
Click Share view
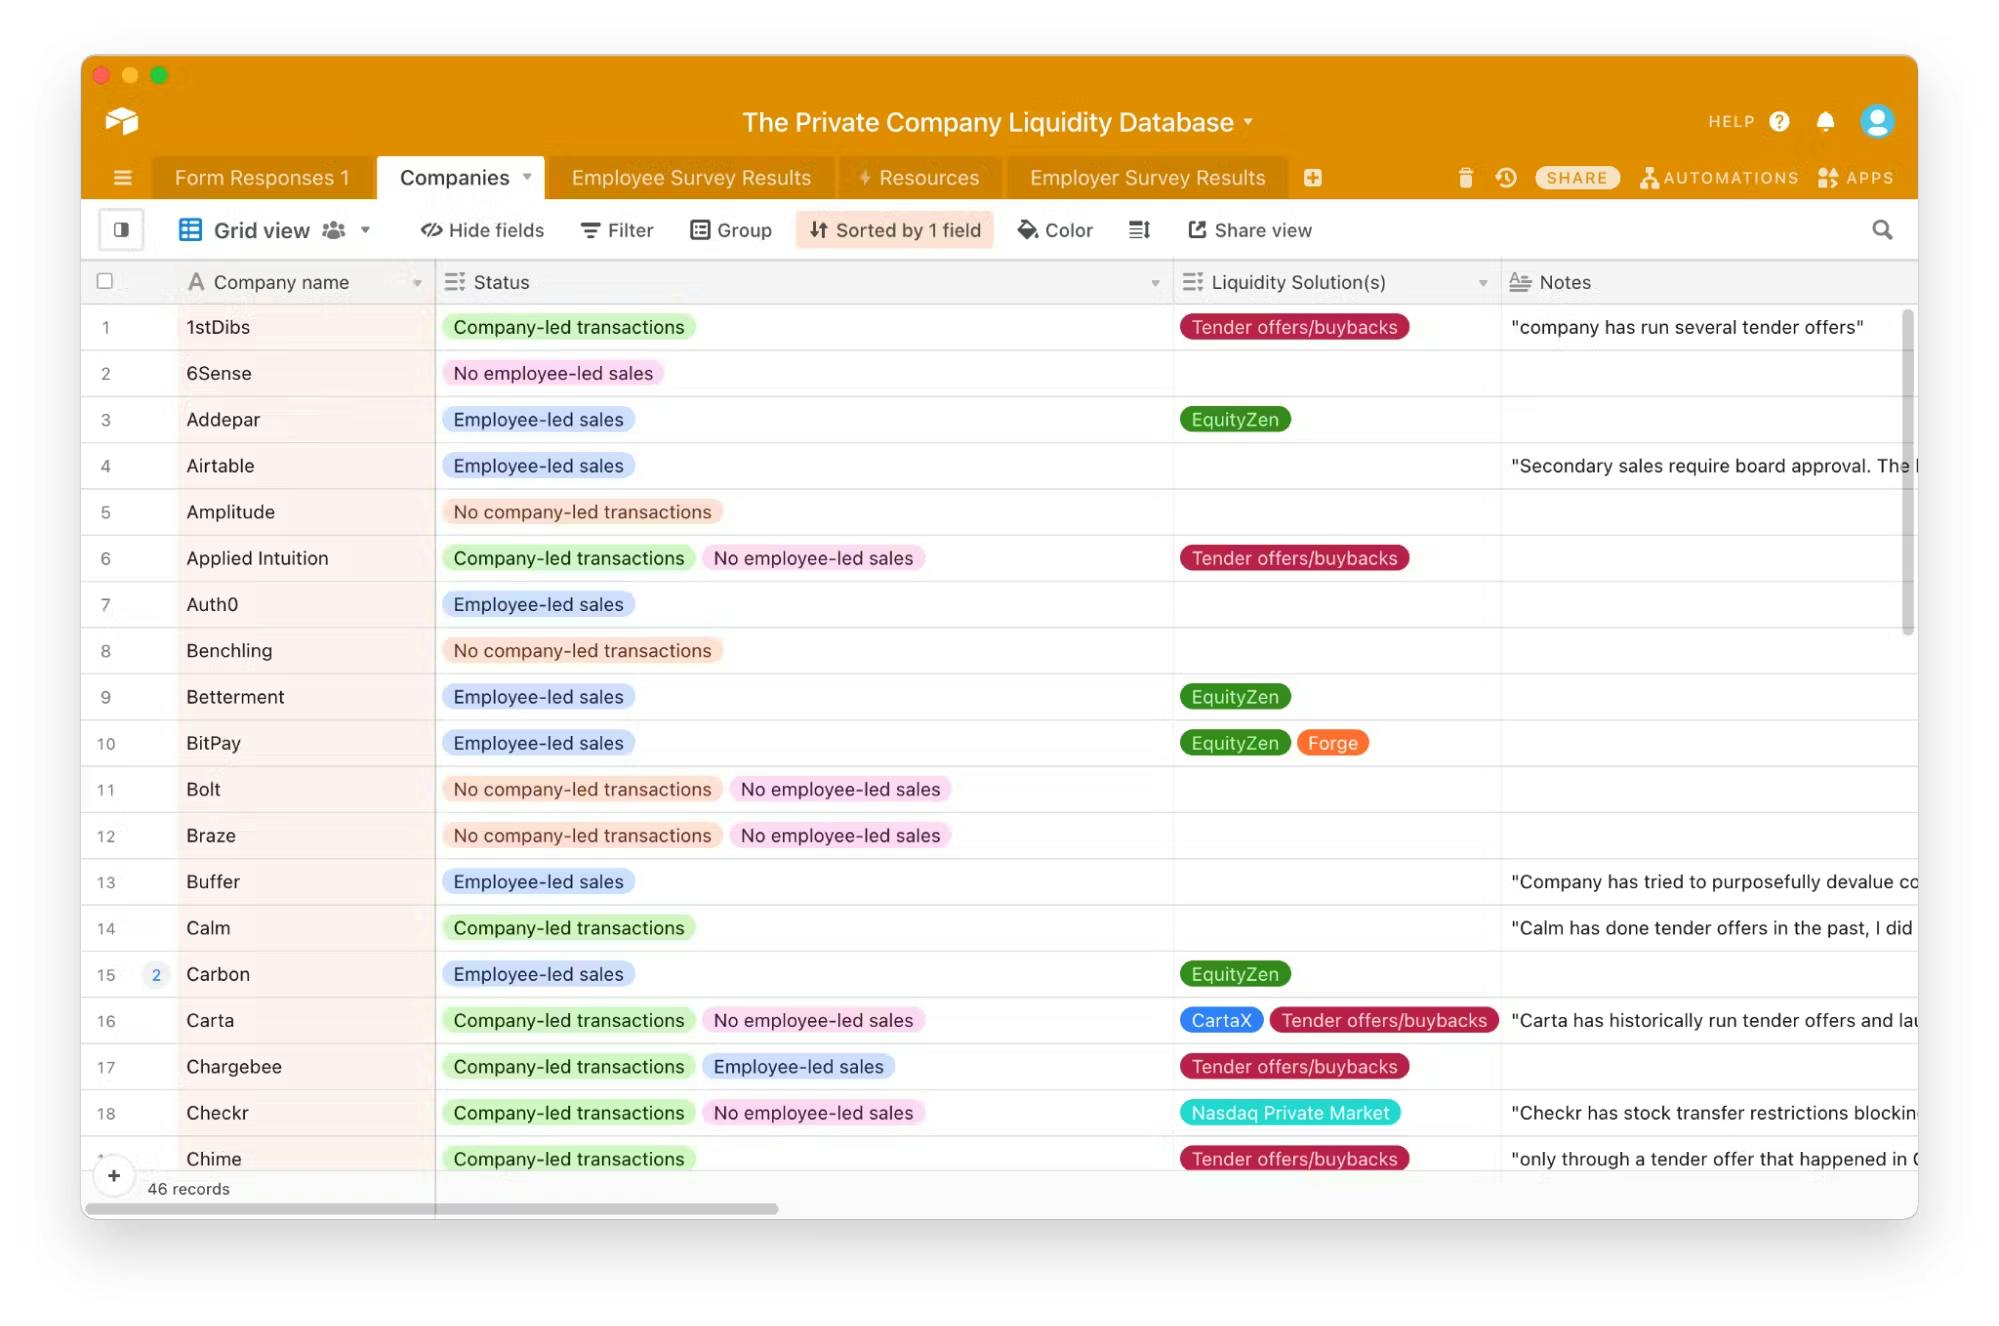pos(1249,230)
